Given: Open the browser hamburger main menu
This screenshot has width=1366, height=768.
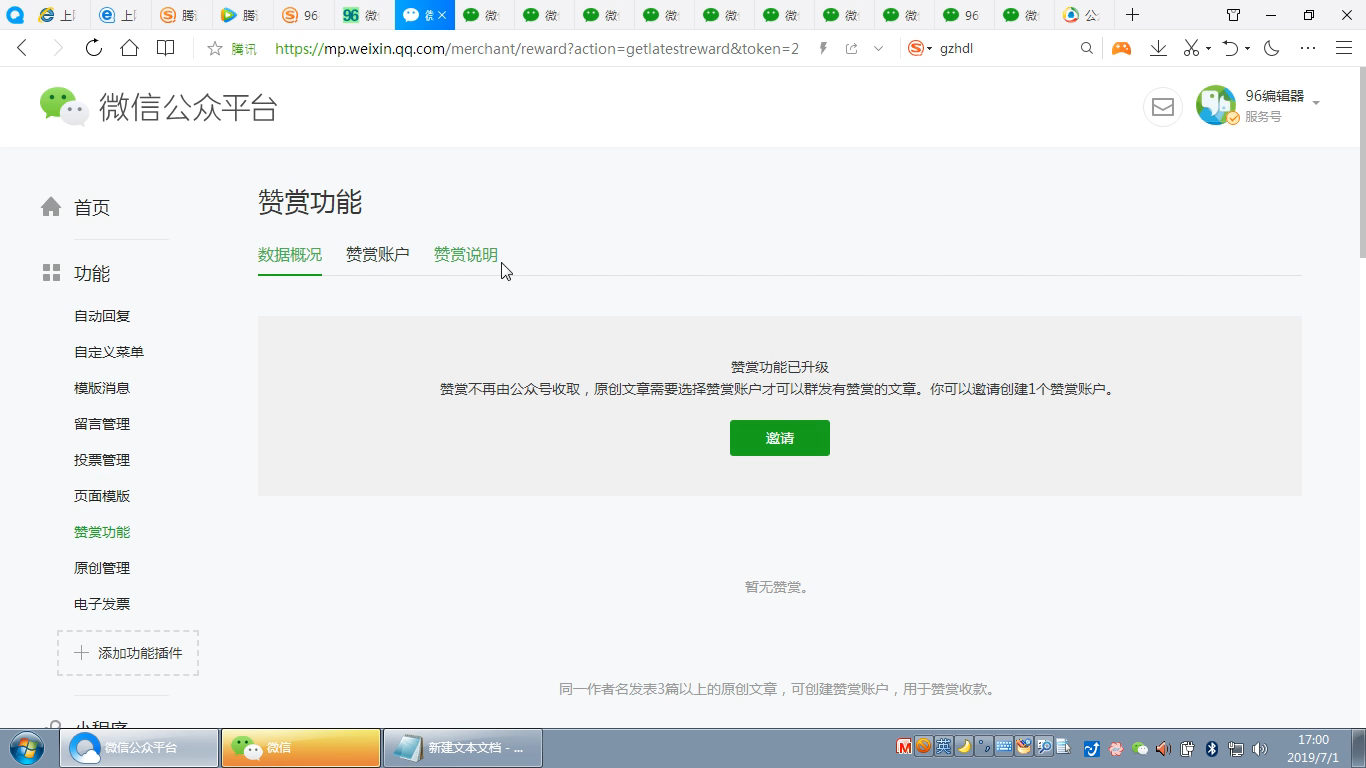Looking at the screenshot, I should (x=1344, y=48).
